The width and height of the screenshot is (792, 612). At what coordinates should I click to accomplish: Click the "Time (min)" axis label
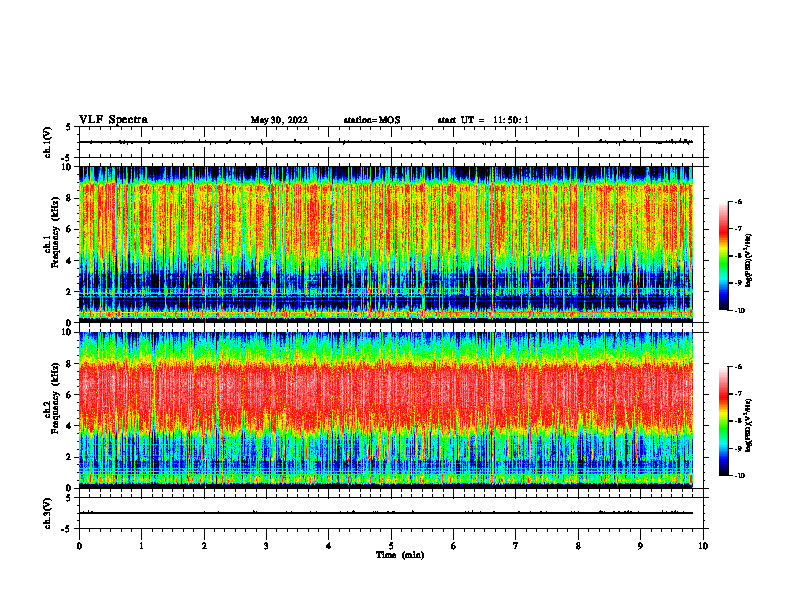(x=400, y=555)
